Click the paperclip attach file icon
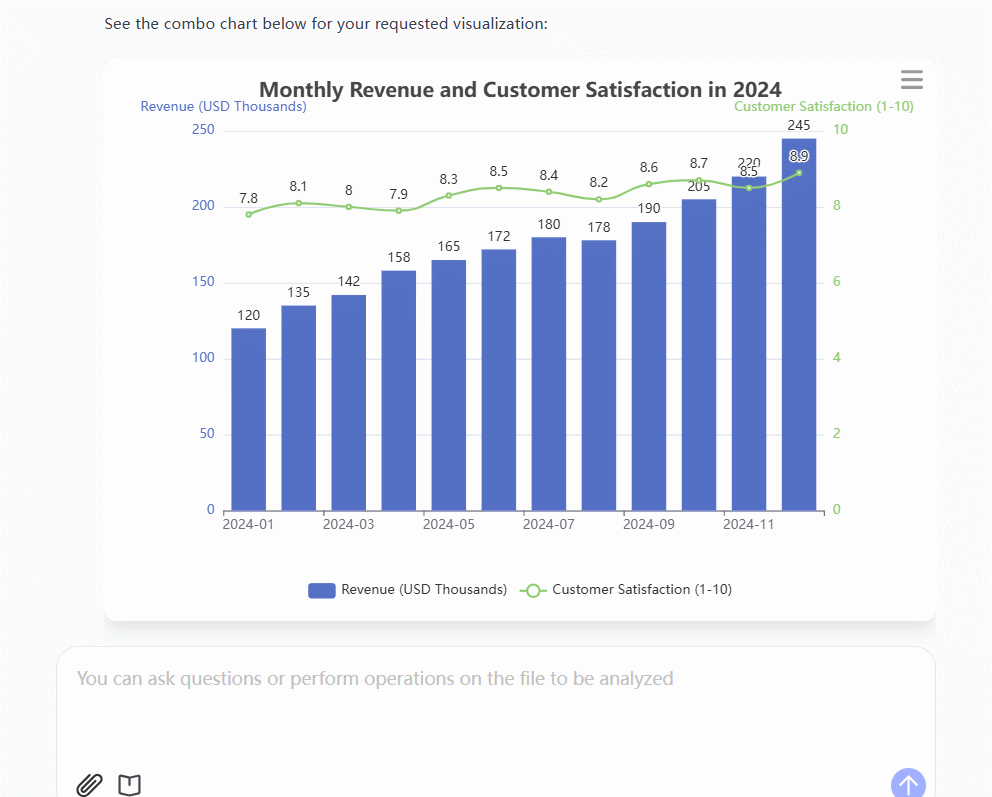The width and height of the screenshot is (992, 797). coord(90,785)
